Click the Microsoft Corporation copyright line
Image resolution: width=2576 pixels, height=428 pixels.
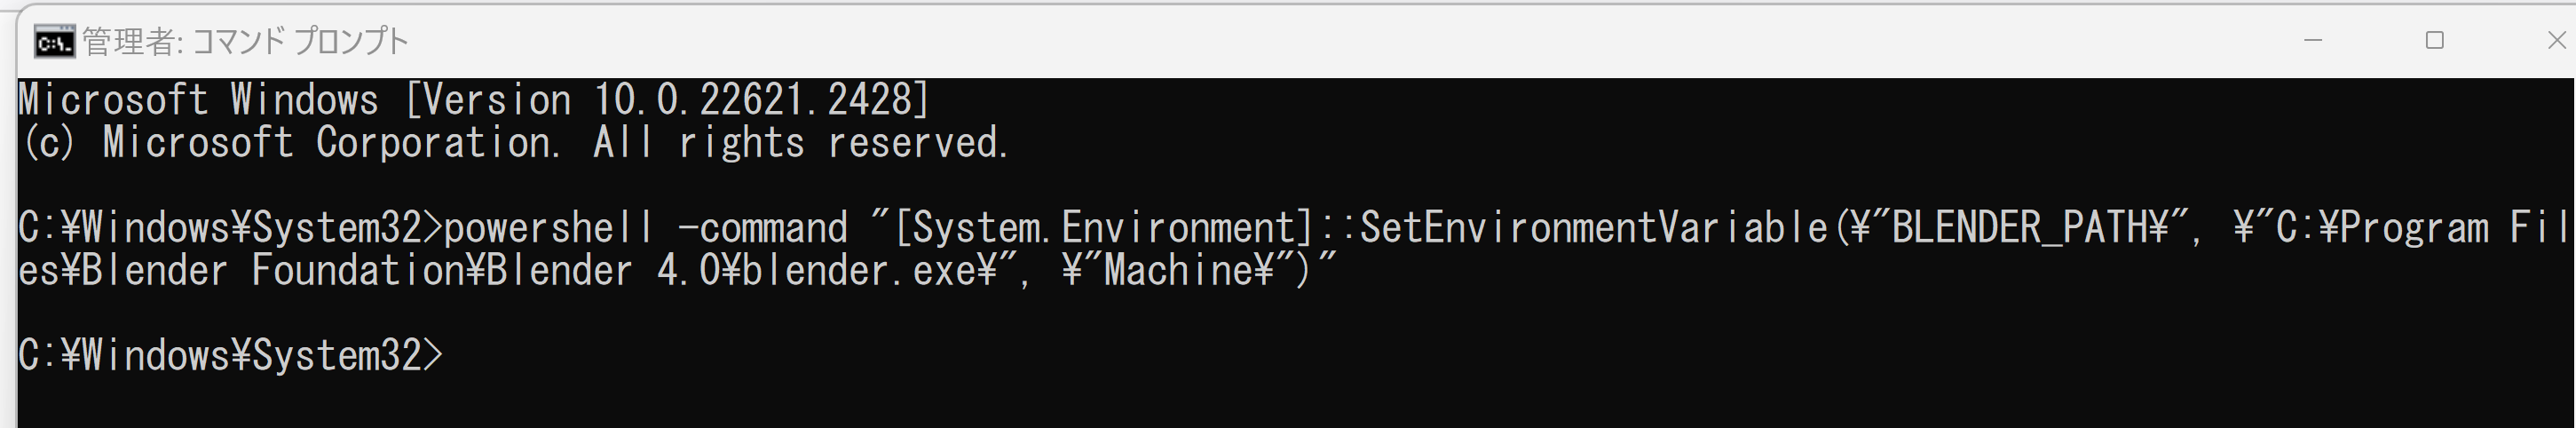[514, 143]
